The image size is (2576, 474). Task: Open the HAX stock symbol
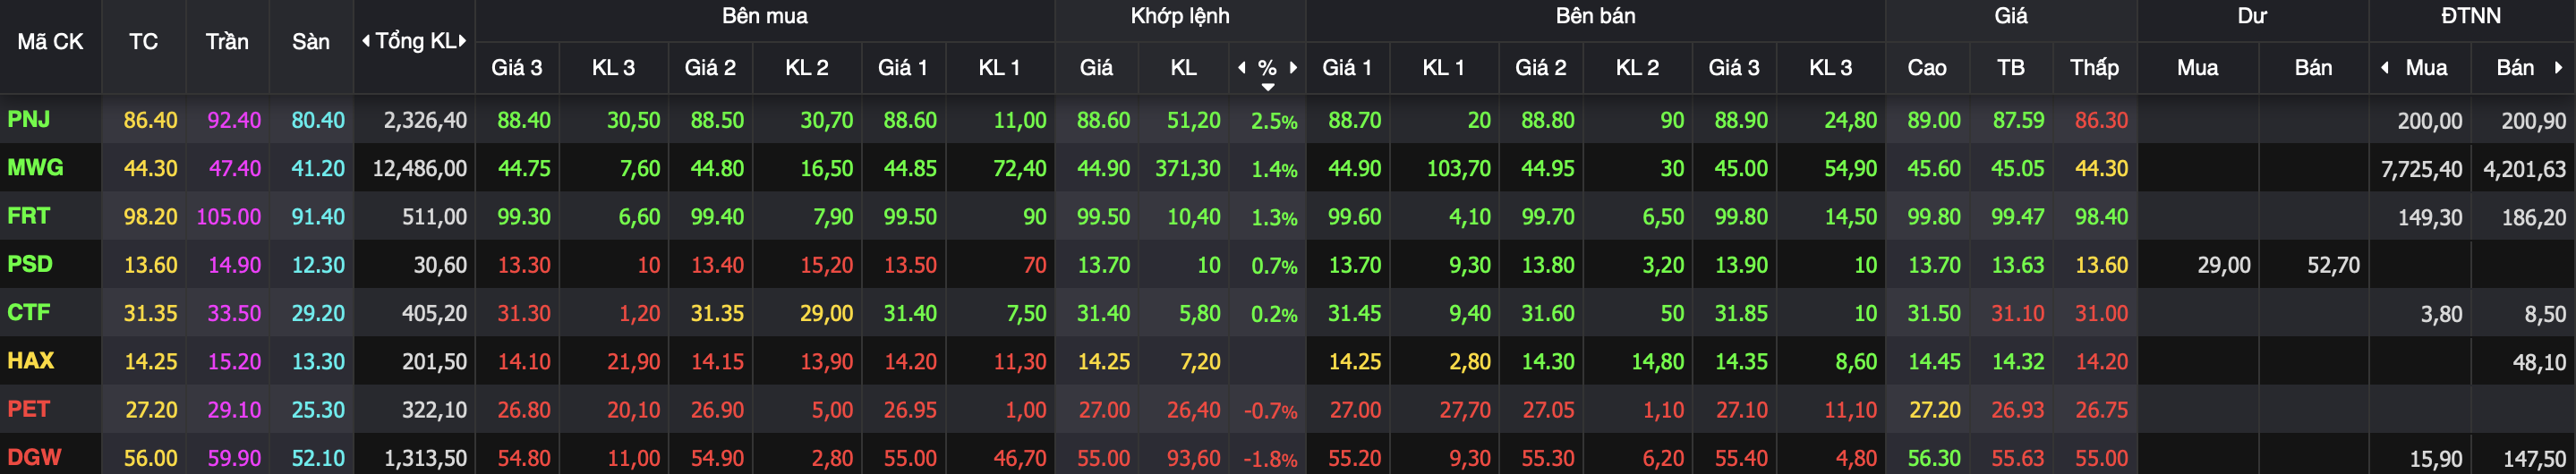(x=31, y=360)
